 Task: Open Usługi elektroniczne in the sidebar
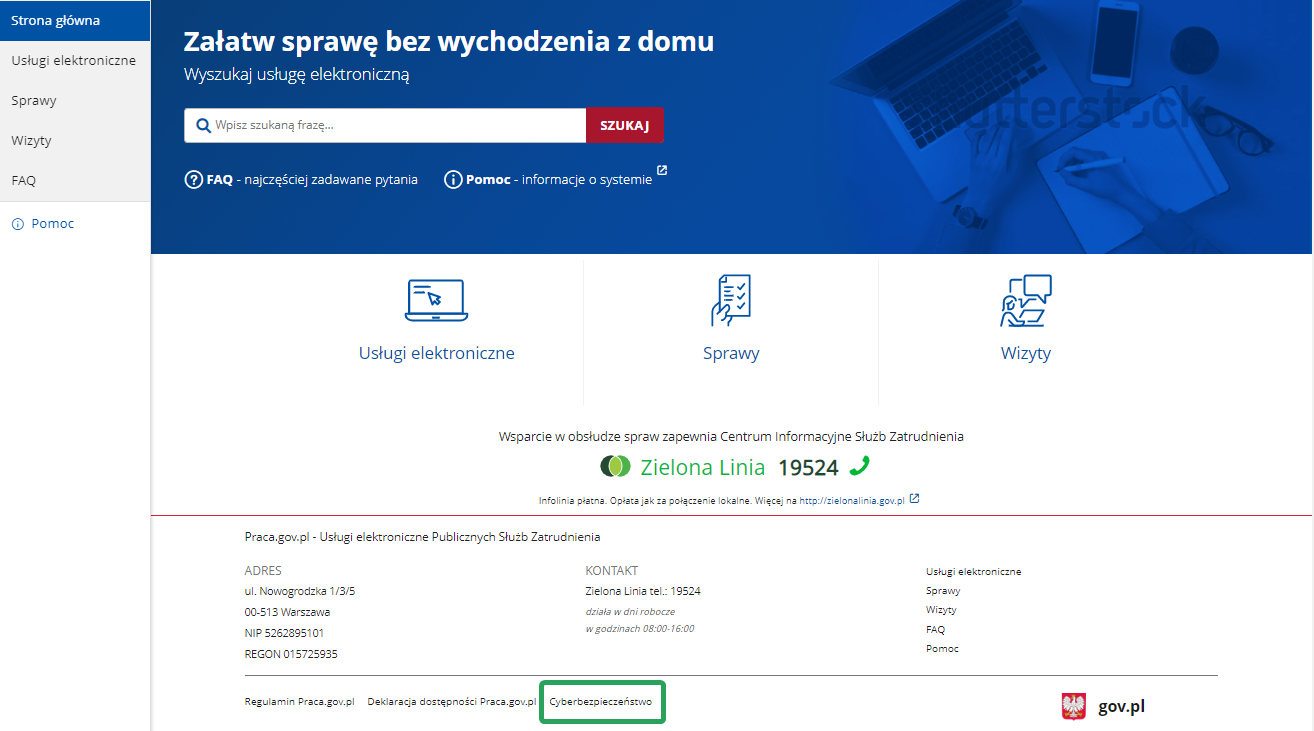[75, 61]
